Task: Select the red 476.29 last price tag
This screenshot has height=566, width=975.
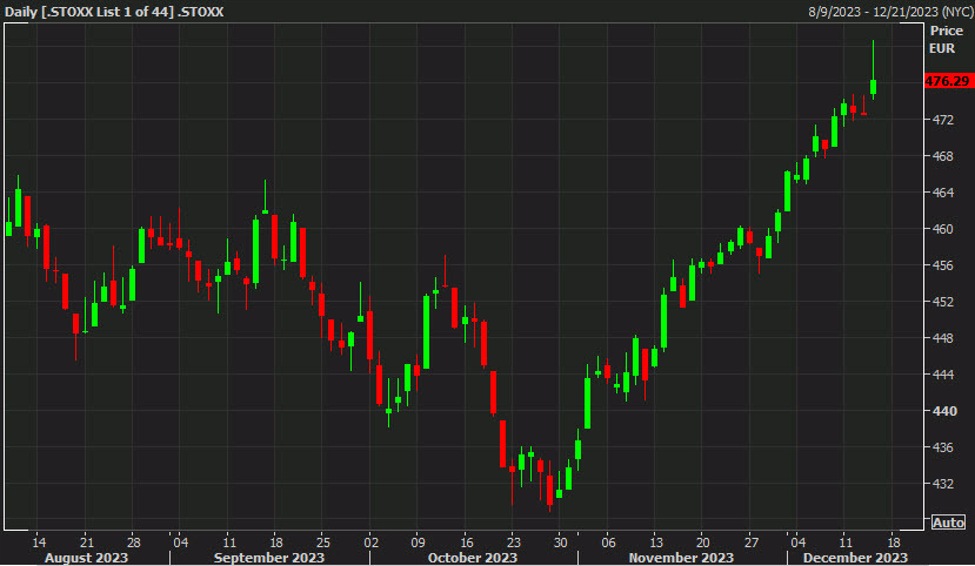Action: 949,81
